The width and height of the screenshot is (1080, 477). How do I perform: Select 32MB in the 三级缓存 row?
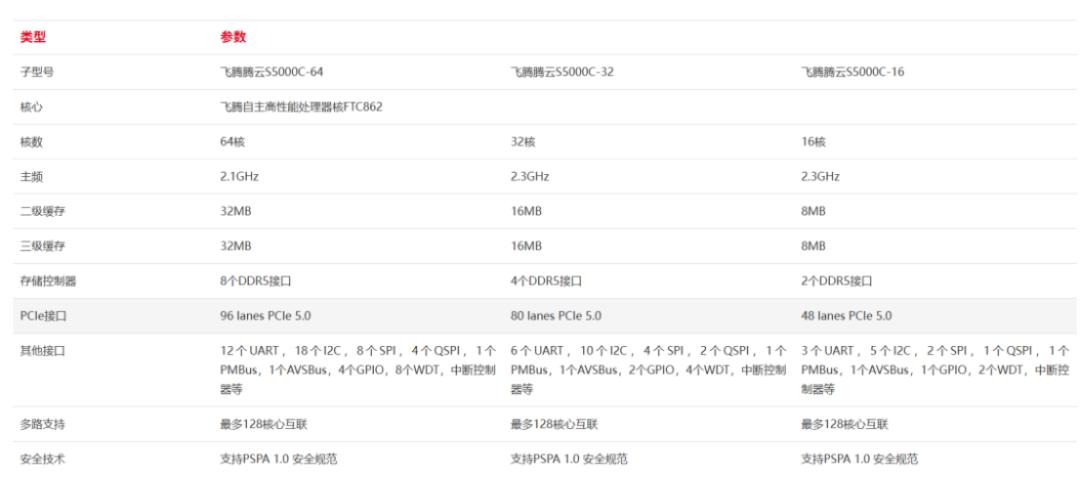236,246
